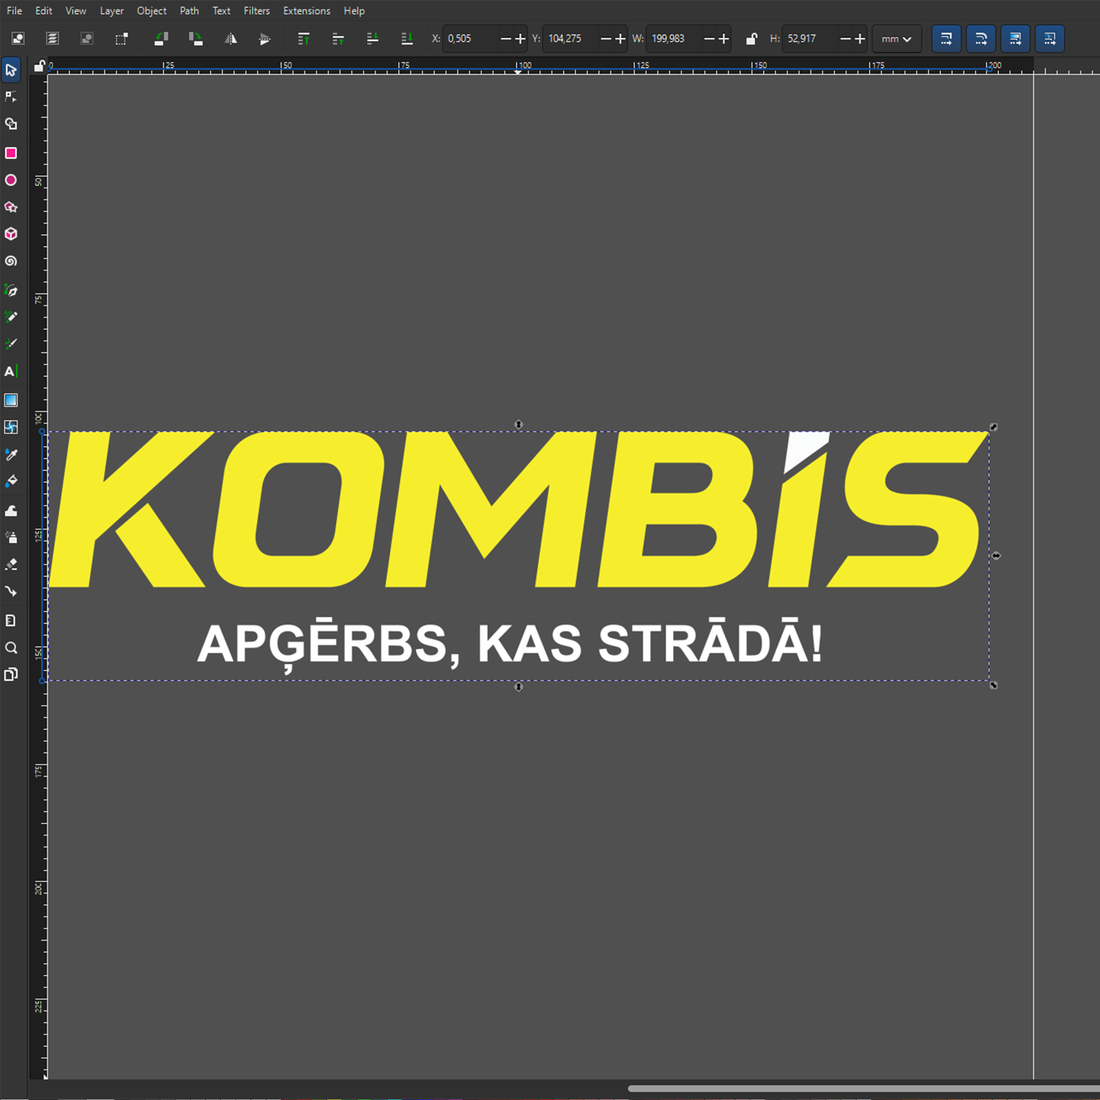Select the Star and polygon tool
This screenshot has width=1100, height=1100.
coord(11,207)
